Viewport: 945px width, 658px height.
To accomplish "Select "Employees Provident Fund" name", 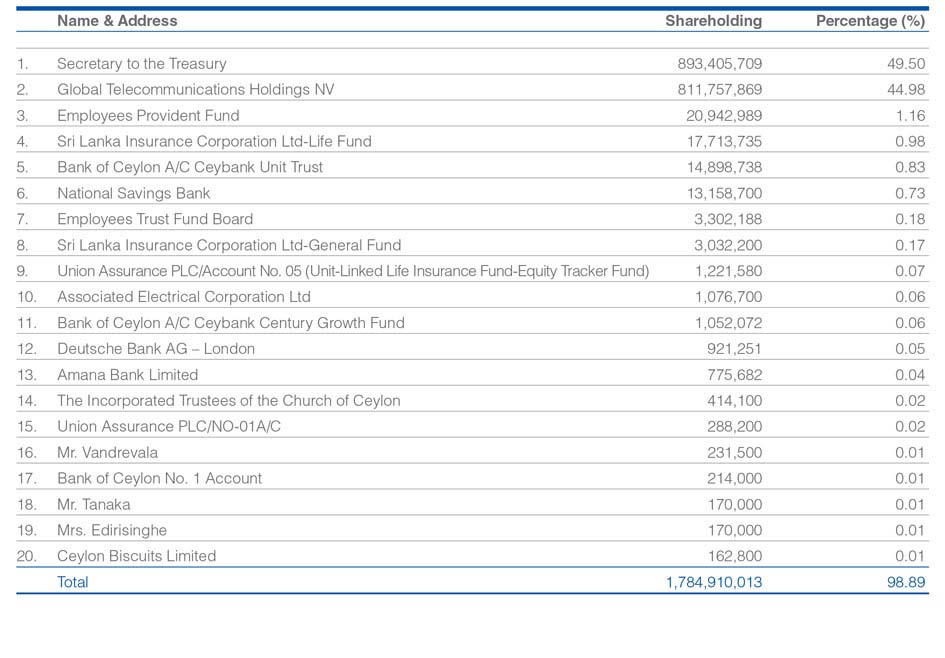I will coord(148,116).
